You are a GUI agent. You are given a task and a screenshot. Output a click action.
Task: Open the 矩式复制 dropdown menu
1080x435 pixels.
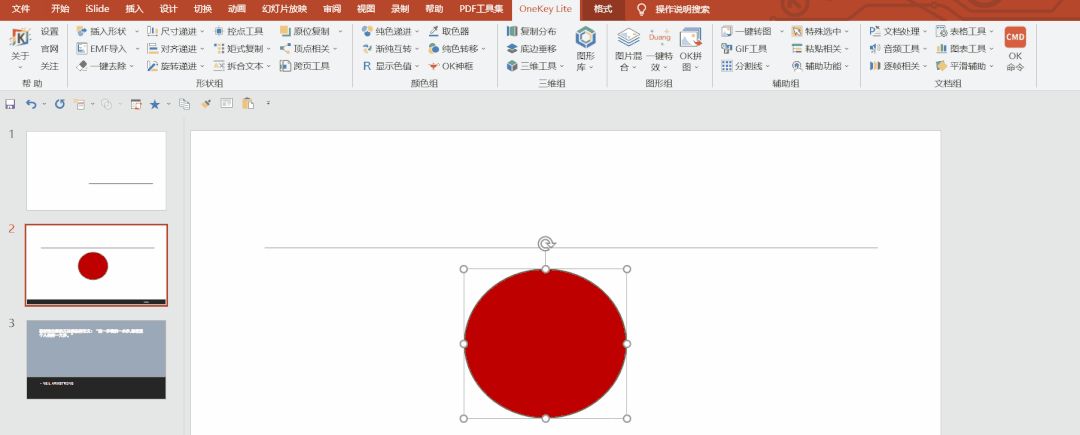click(x=269, y=49)
